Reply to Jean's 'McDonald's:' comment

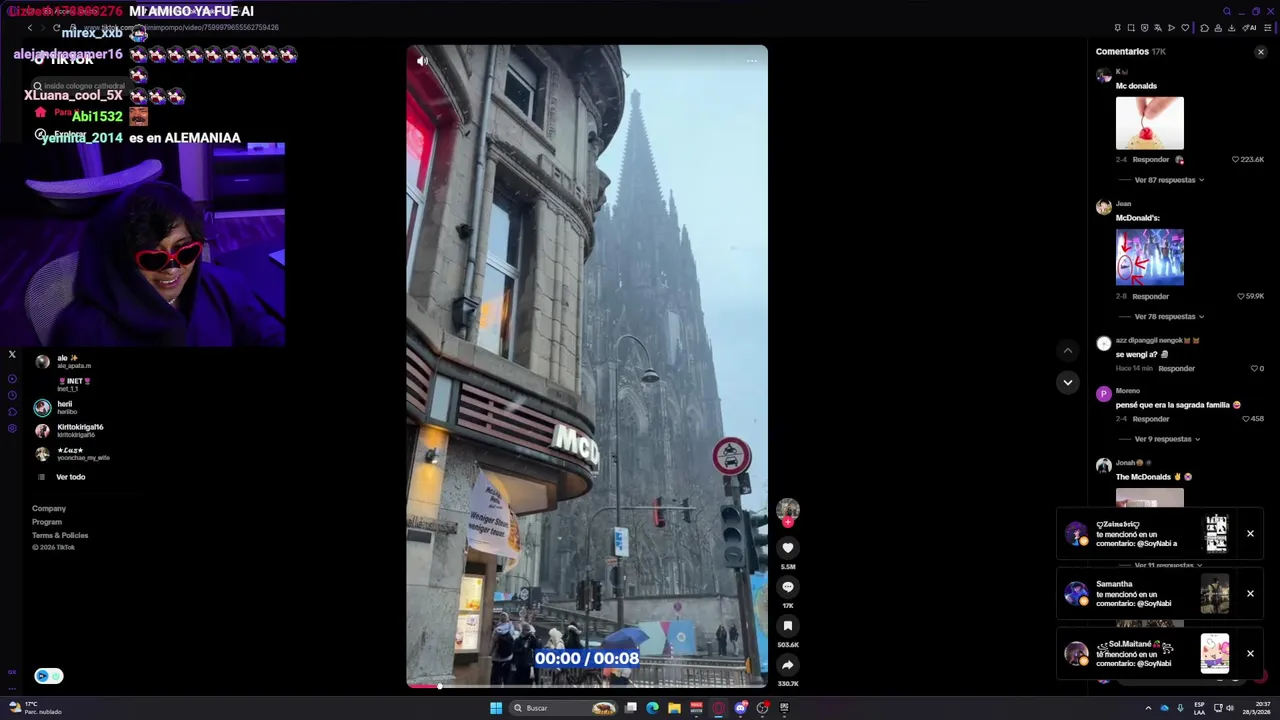(x=1150, y=296)
